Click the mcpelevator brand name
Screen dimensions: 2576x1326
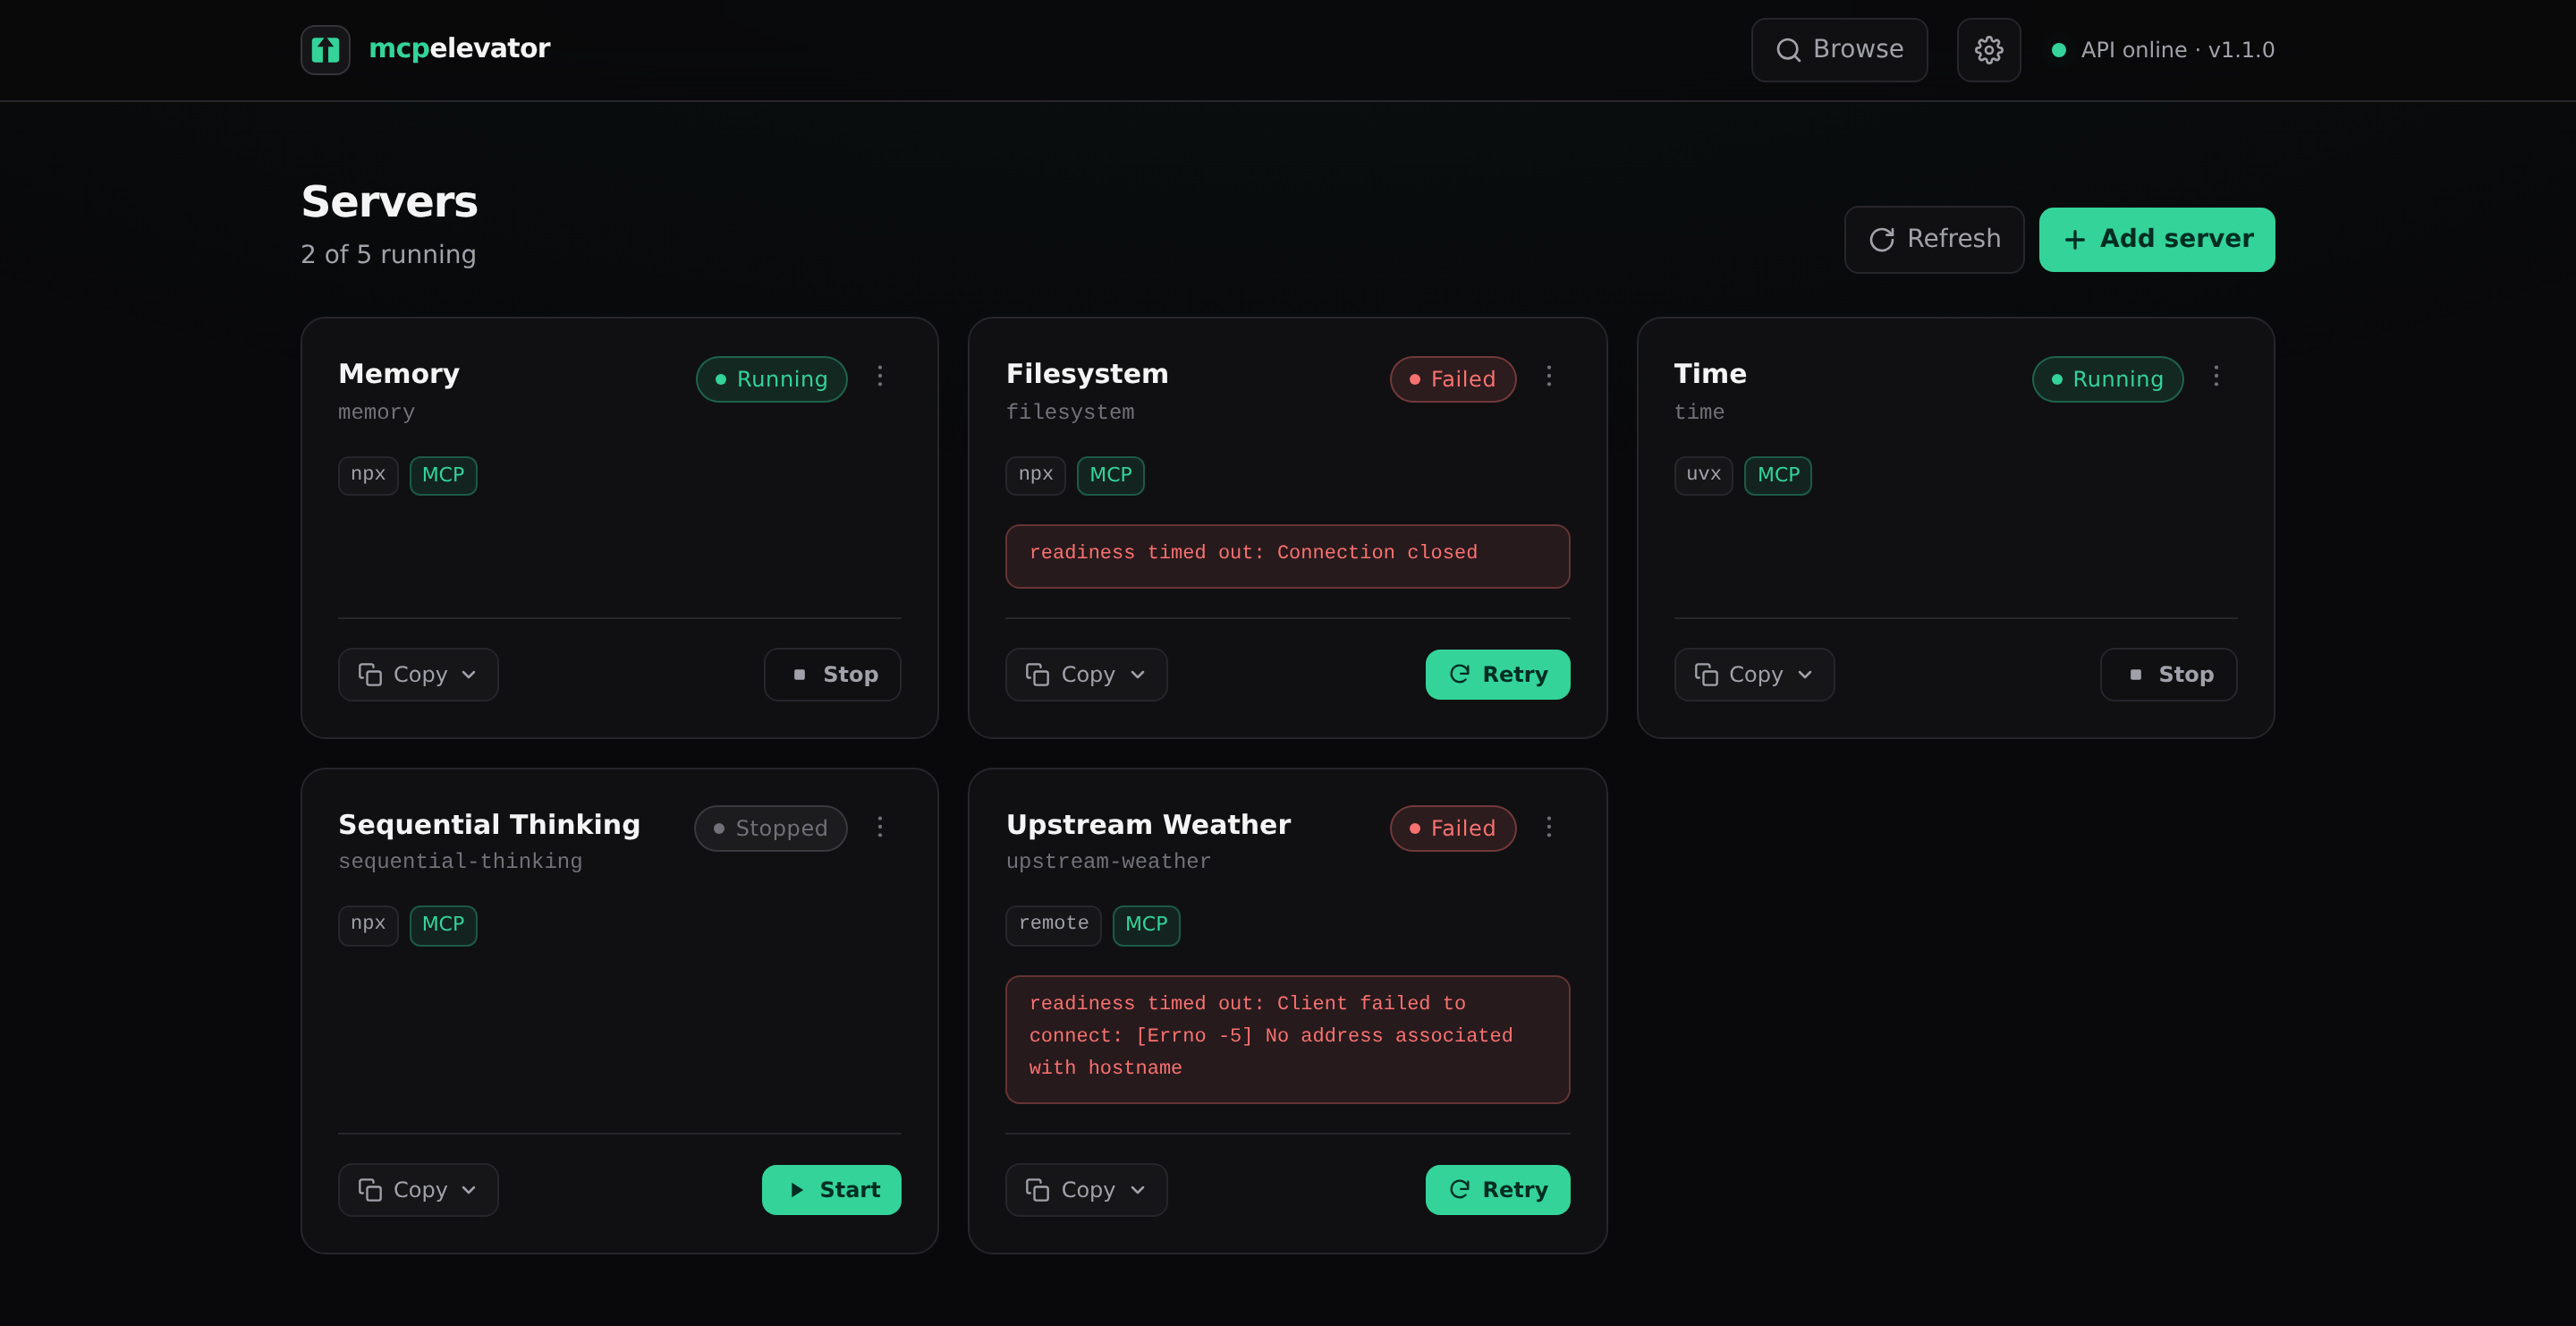459,48
